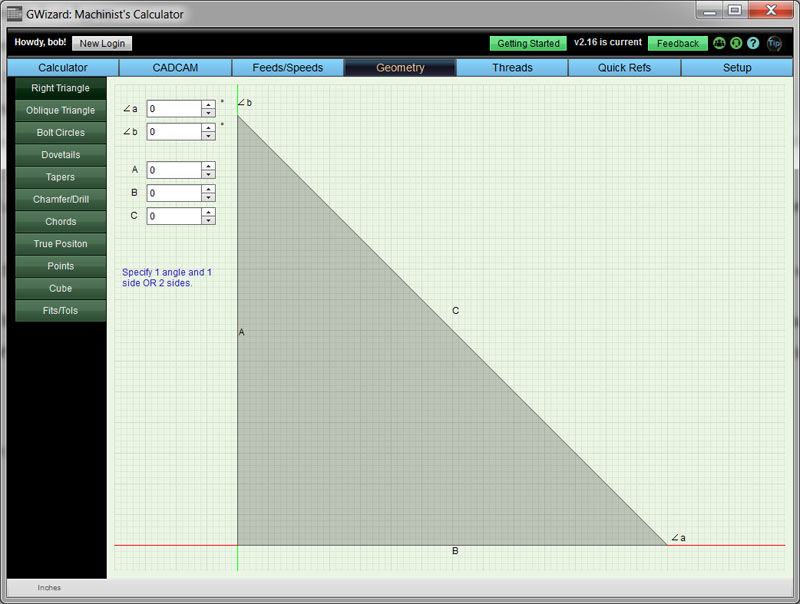Decrease side A value with its down arrow

pos(209,174)
